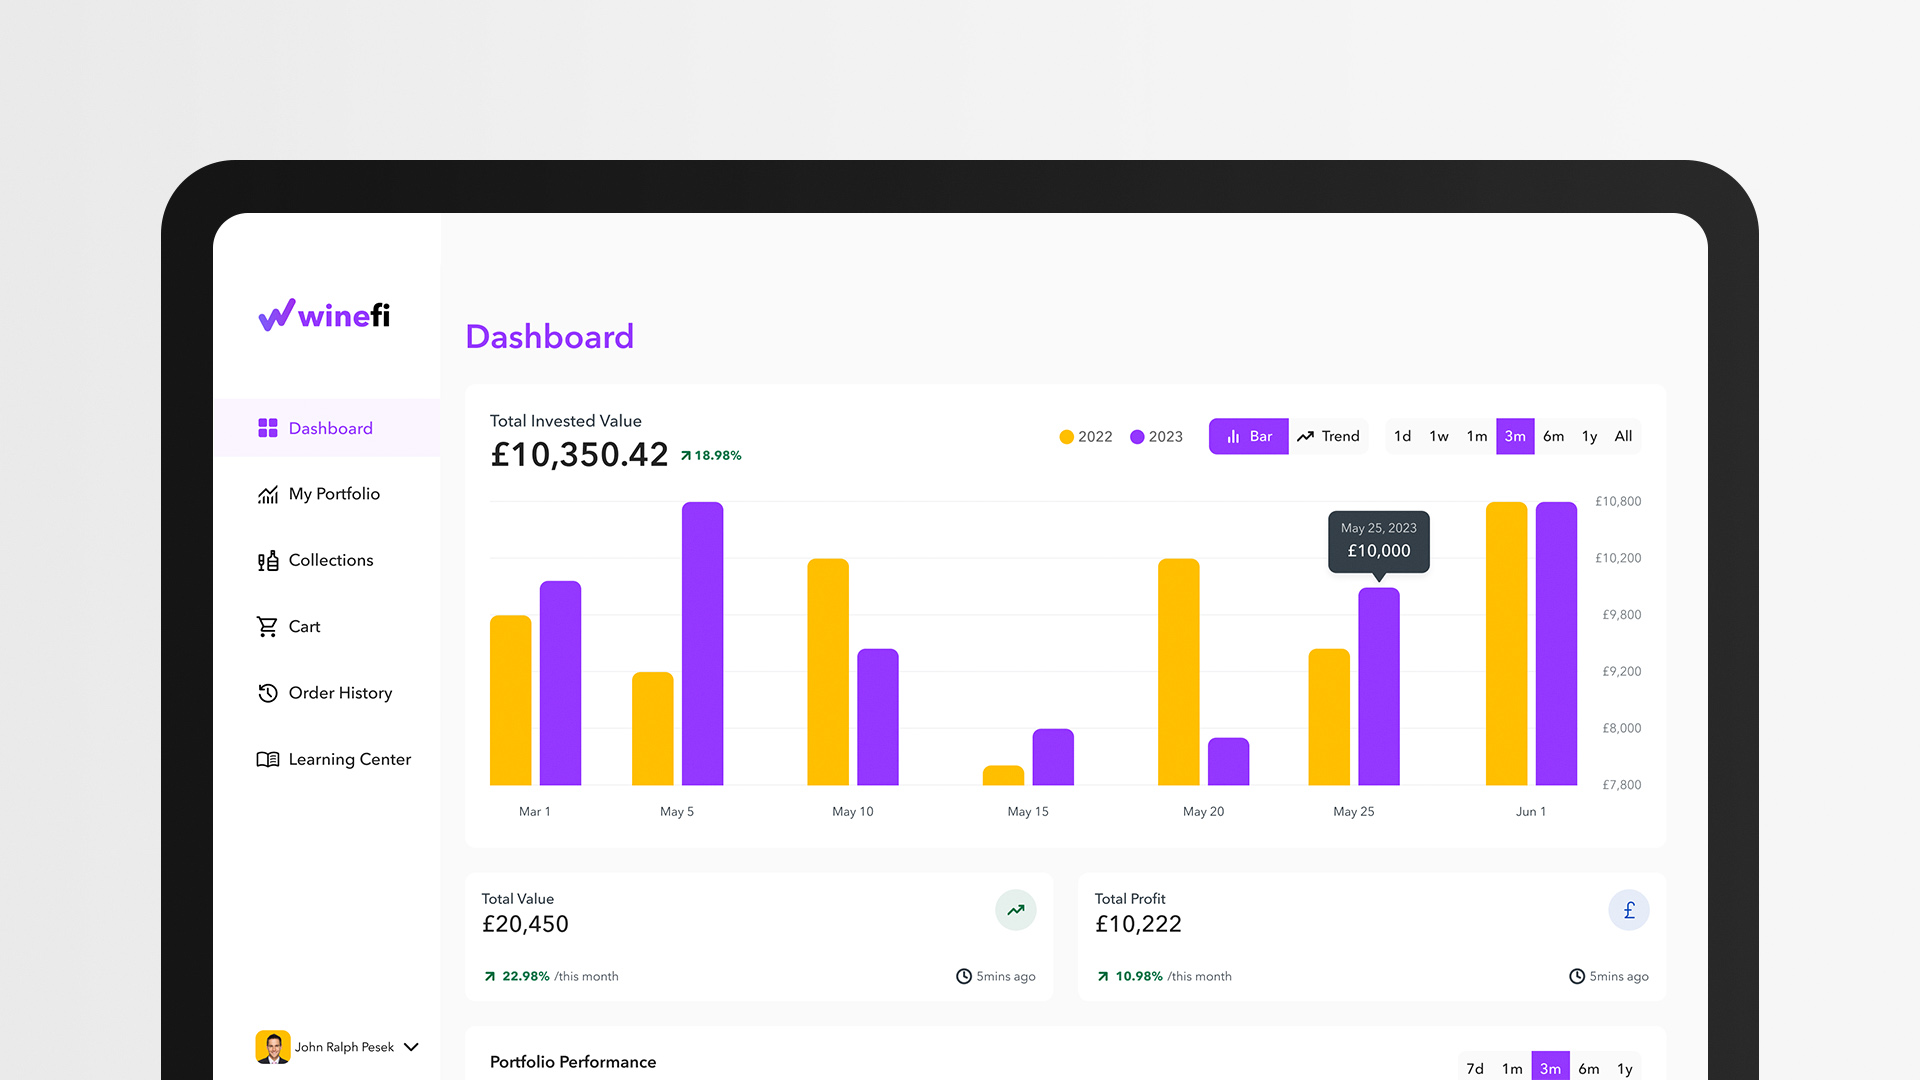
Task: Select 7d in Portfolio Performance
Action: (1475, 1068)
